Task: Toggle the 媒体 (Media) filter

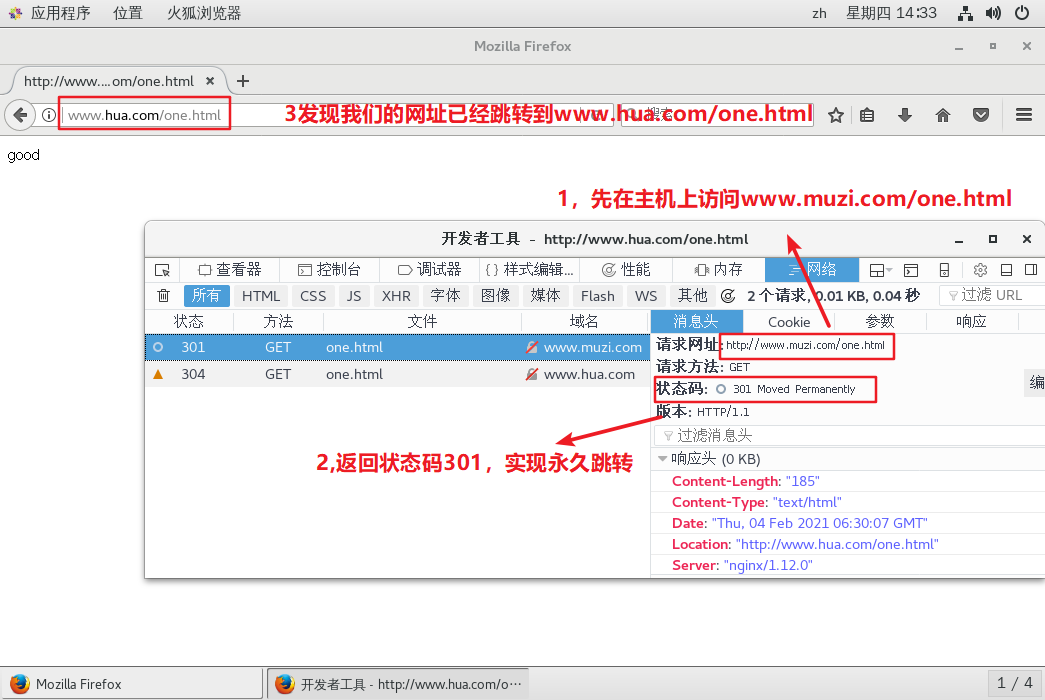Action: 545,295
